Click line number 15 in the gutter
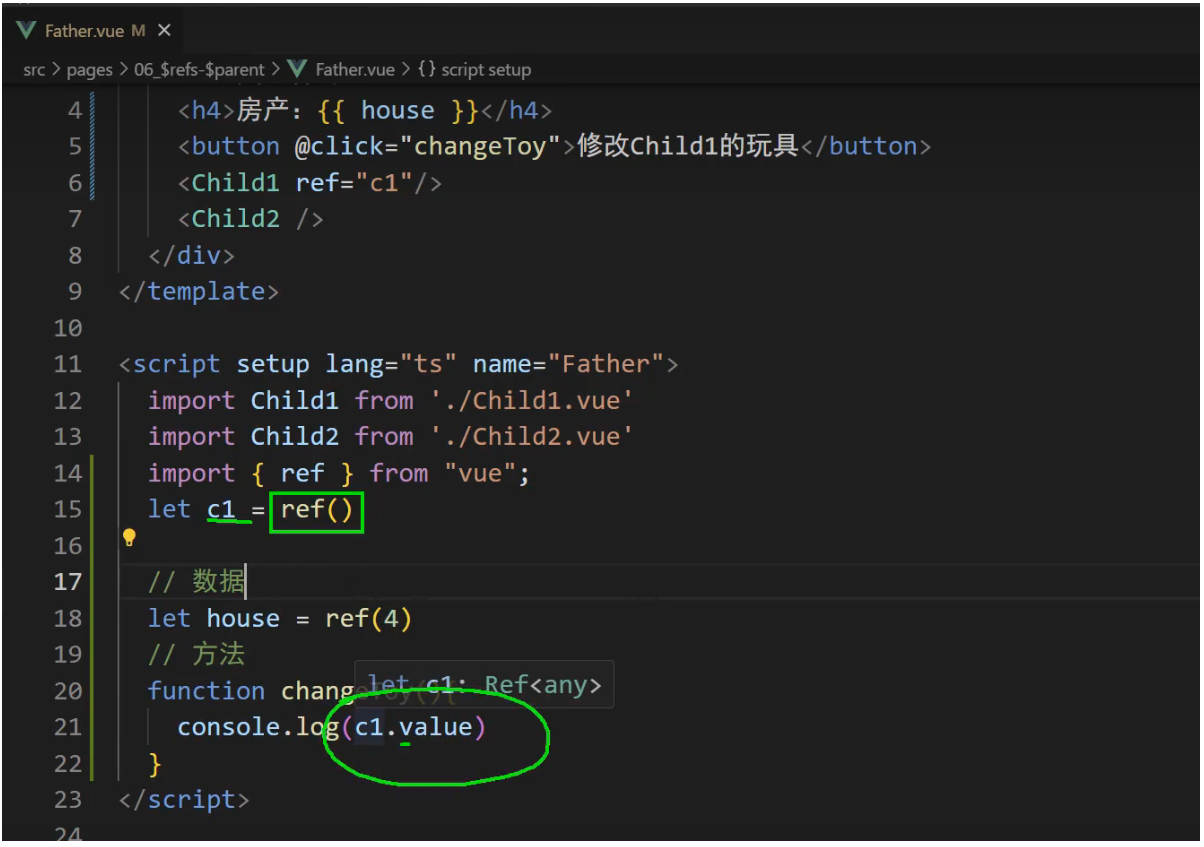1204x847 pixels. click(x=67, y=509)
